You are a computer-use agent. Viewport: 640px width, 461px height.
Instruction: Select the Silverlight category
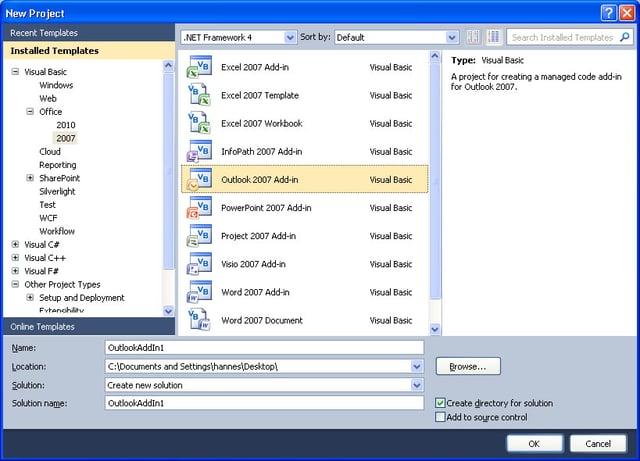[57, 192]
